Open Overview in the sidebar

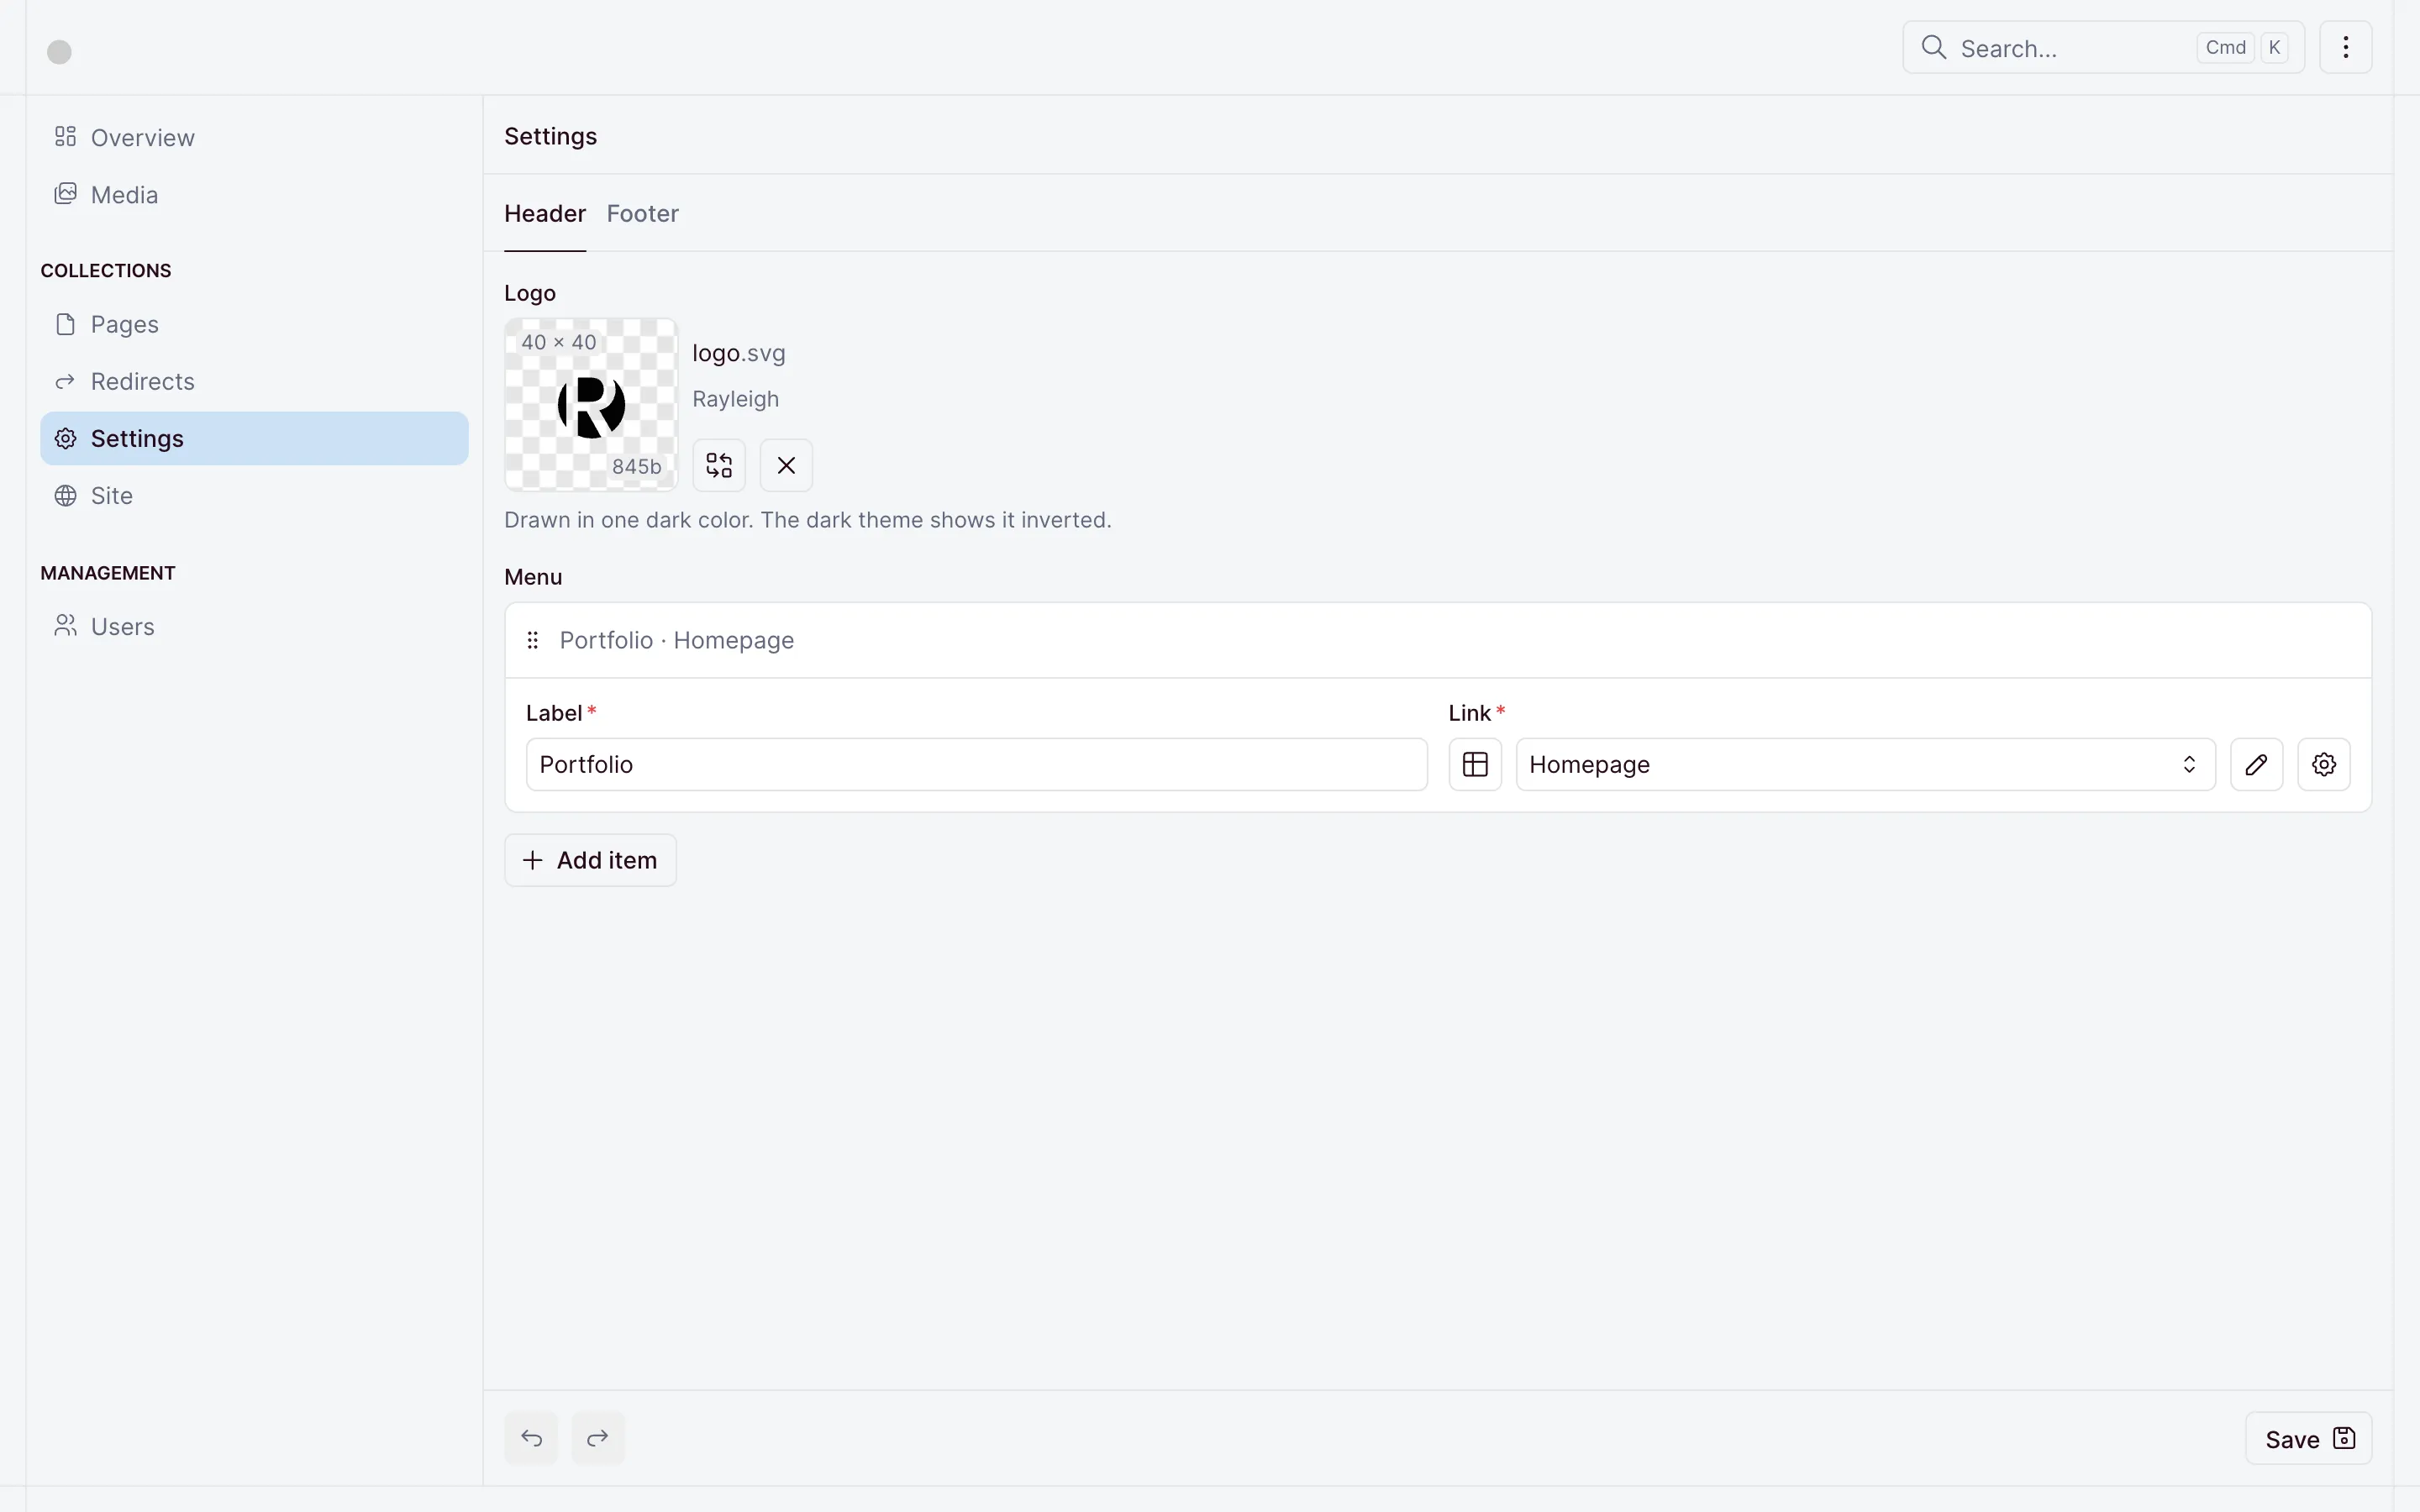[x=254, y=137]
